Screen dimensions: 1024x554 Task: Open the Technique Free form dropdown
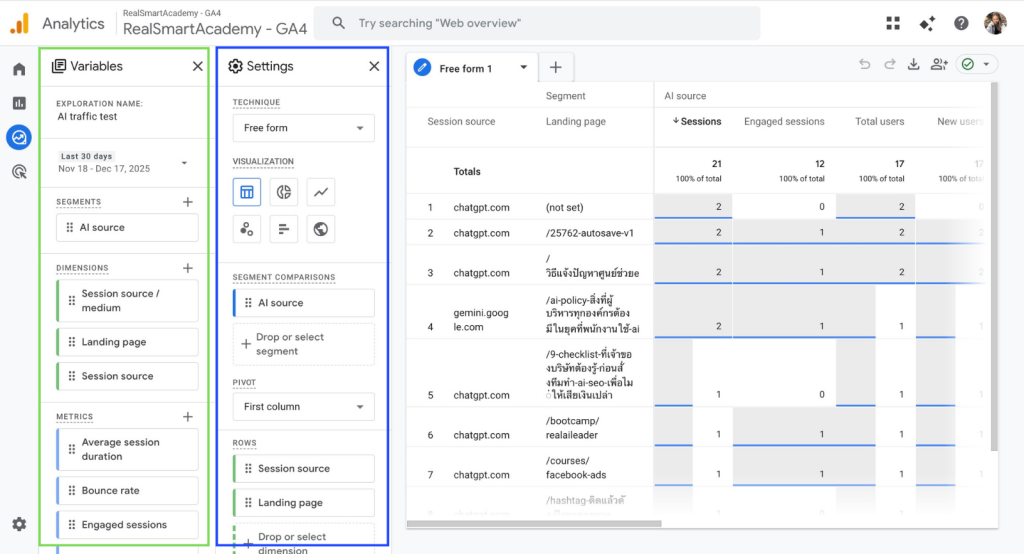coord(303,128)
